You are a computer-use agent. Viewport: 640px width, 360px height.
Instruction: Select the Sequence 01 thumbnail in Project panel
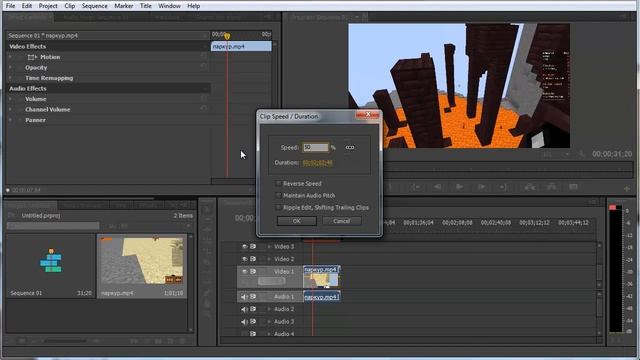51,260
